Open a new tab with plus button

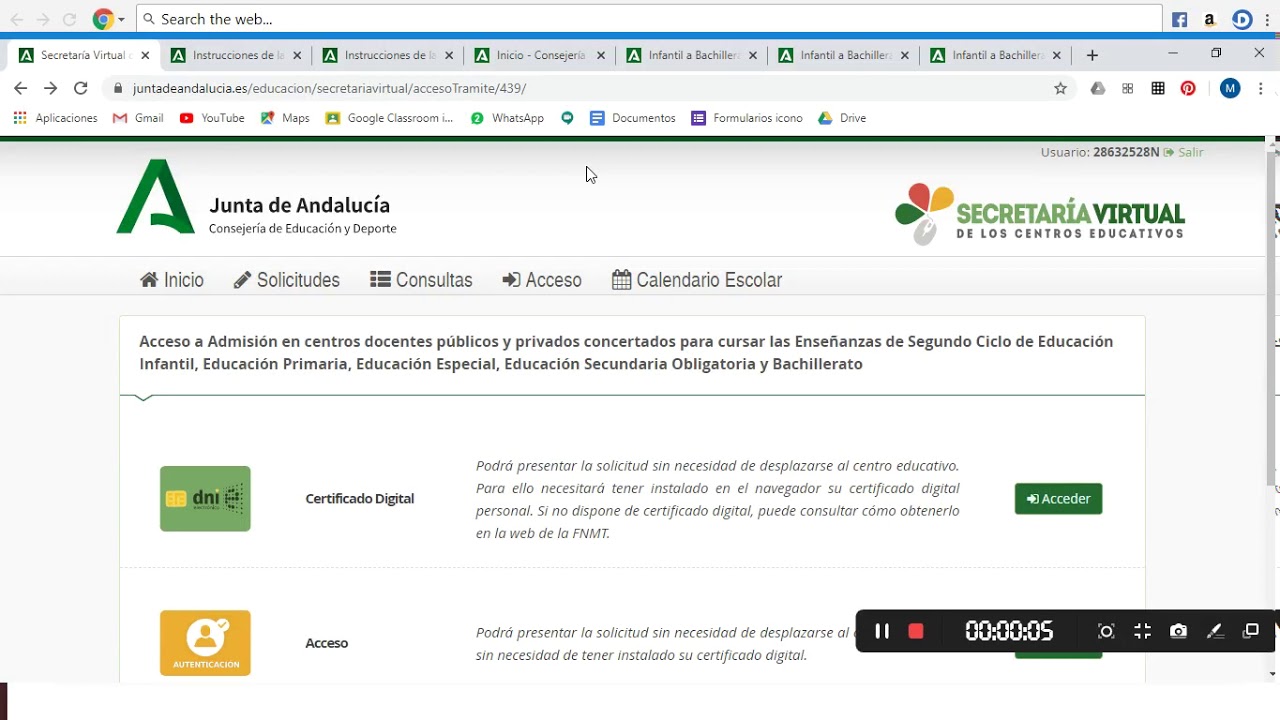(1092, 55)
